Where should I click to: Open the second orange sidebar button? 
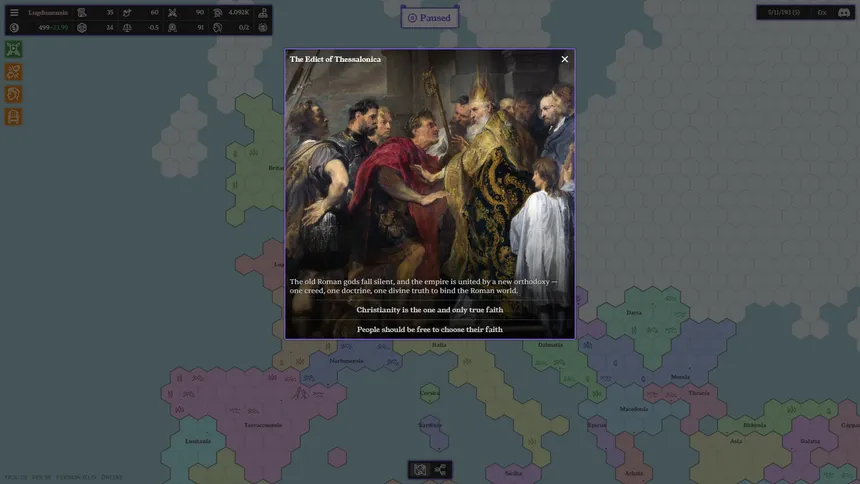[14, 72]
